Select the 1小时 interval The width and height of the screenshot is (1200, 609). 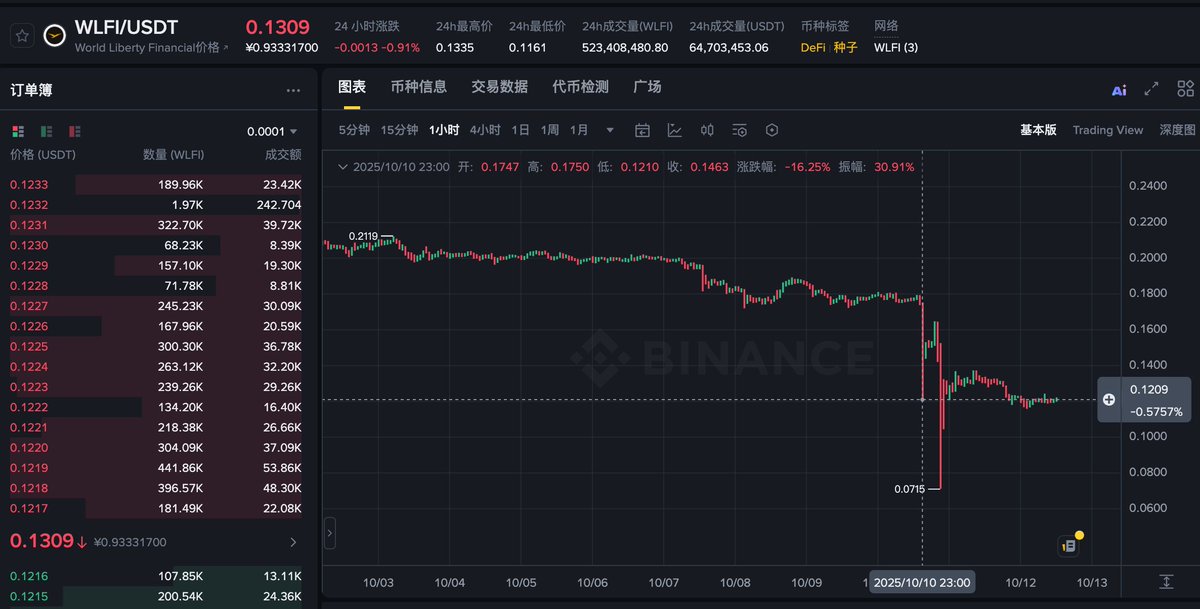(x=444, y=130)
